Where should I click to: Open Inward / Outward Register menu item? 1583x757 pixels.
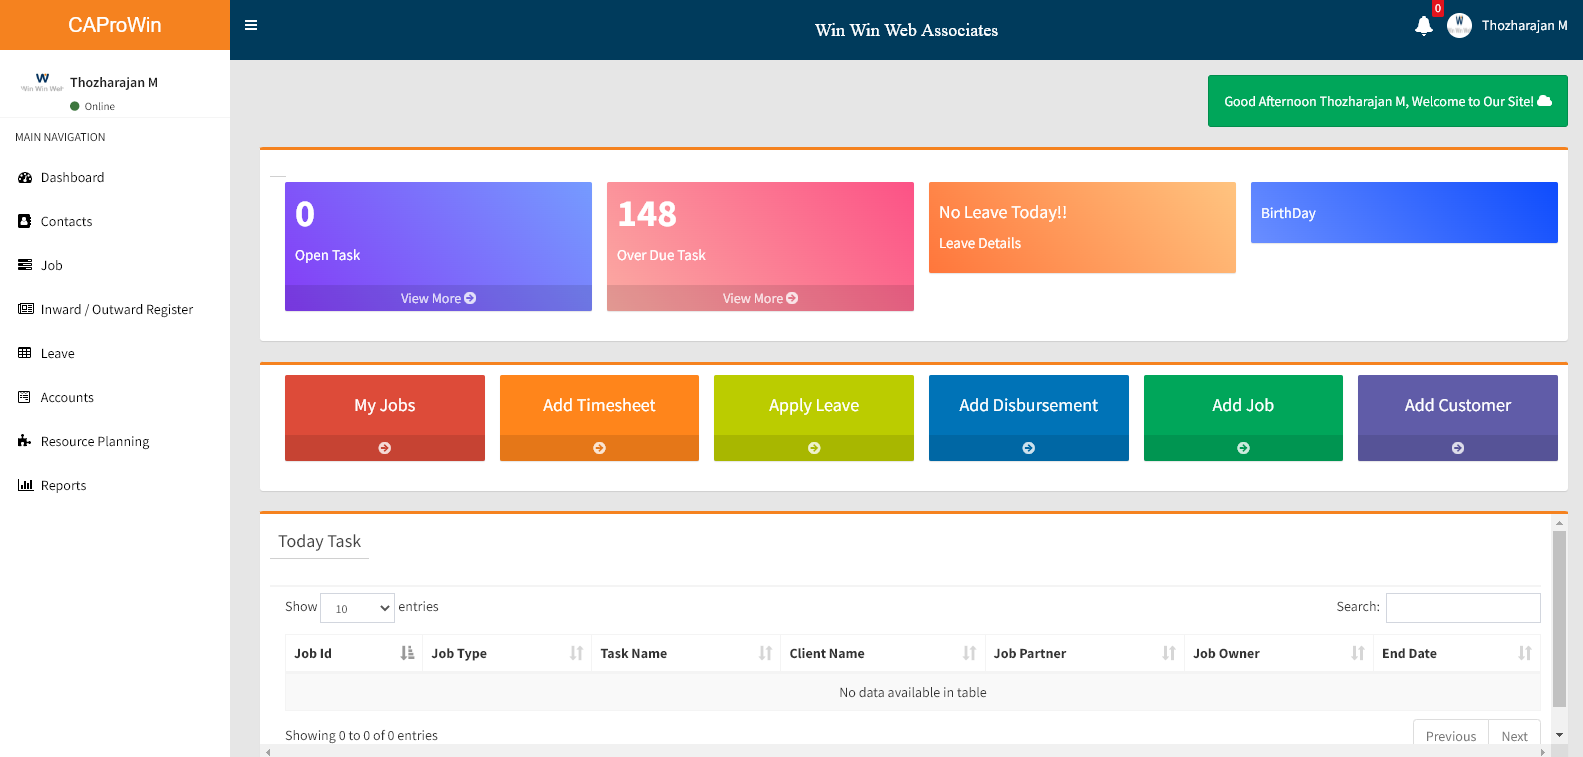[x=116, y=310]
